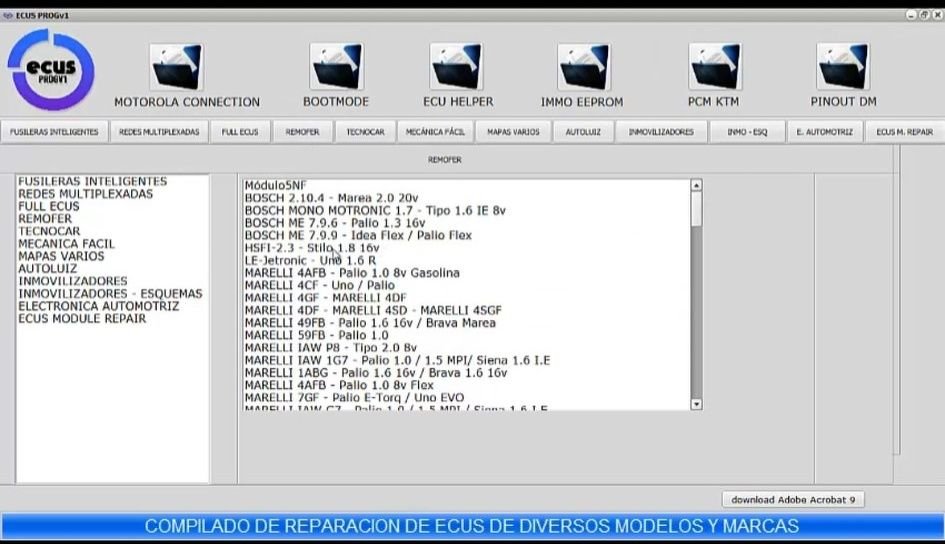
Task: Click the ECU HELPER folder icon
Action: (457, 67)
